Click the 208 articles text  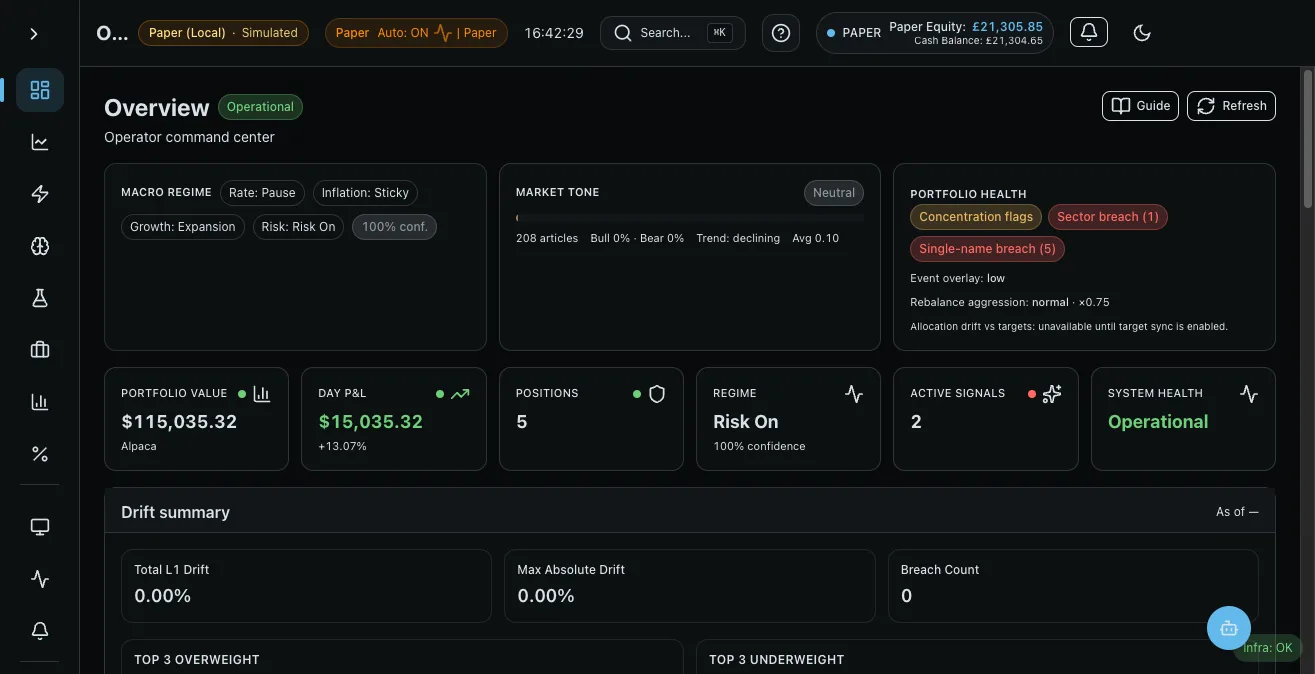[547, 238]
